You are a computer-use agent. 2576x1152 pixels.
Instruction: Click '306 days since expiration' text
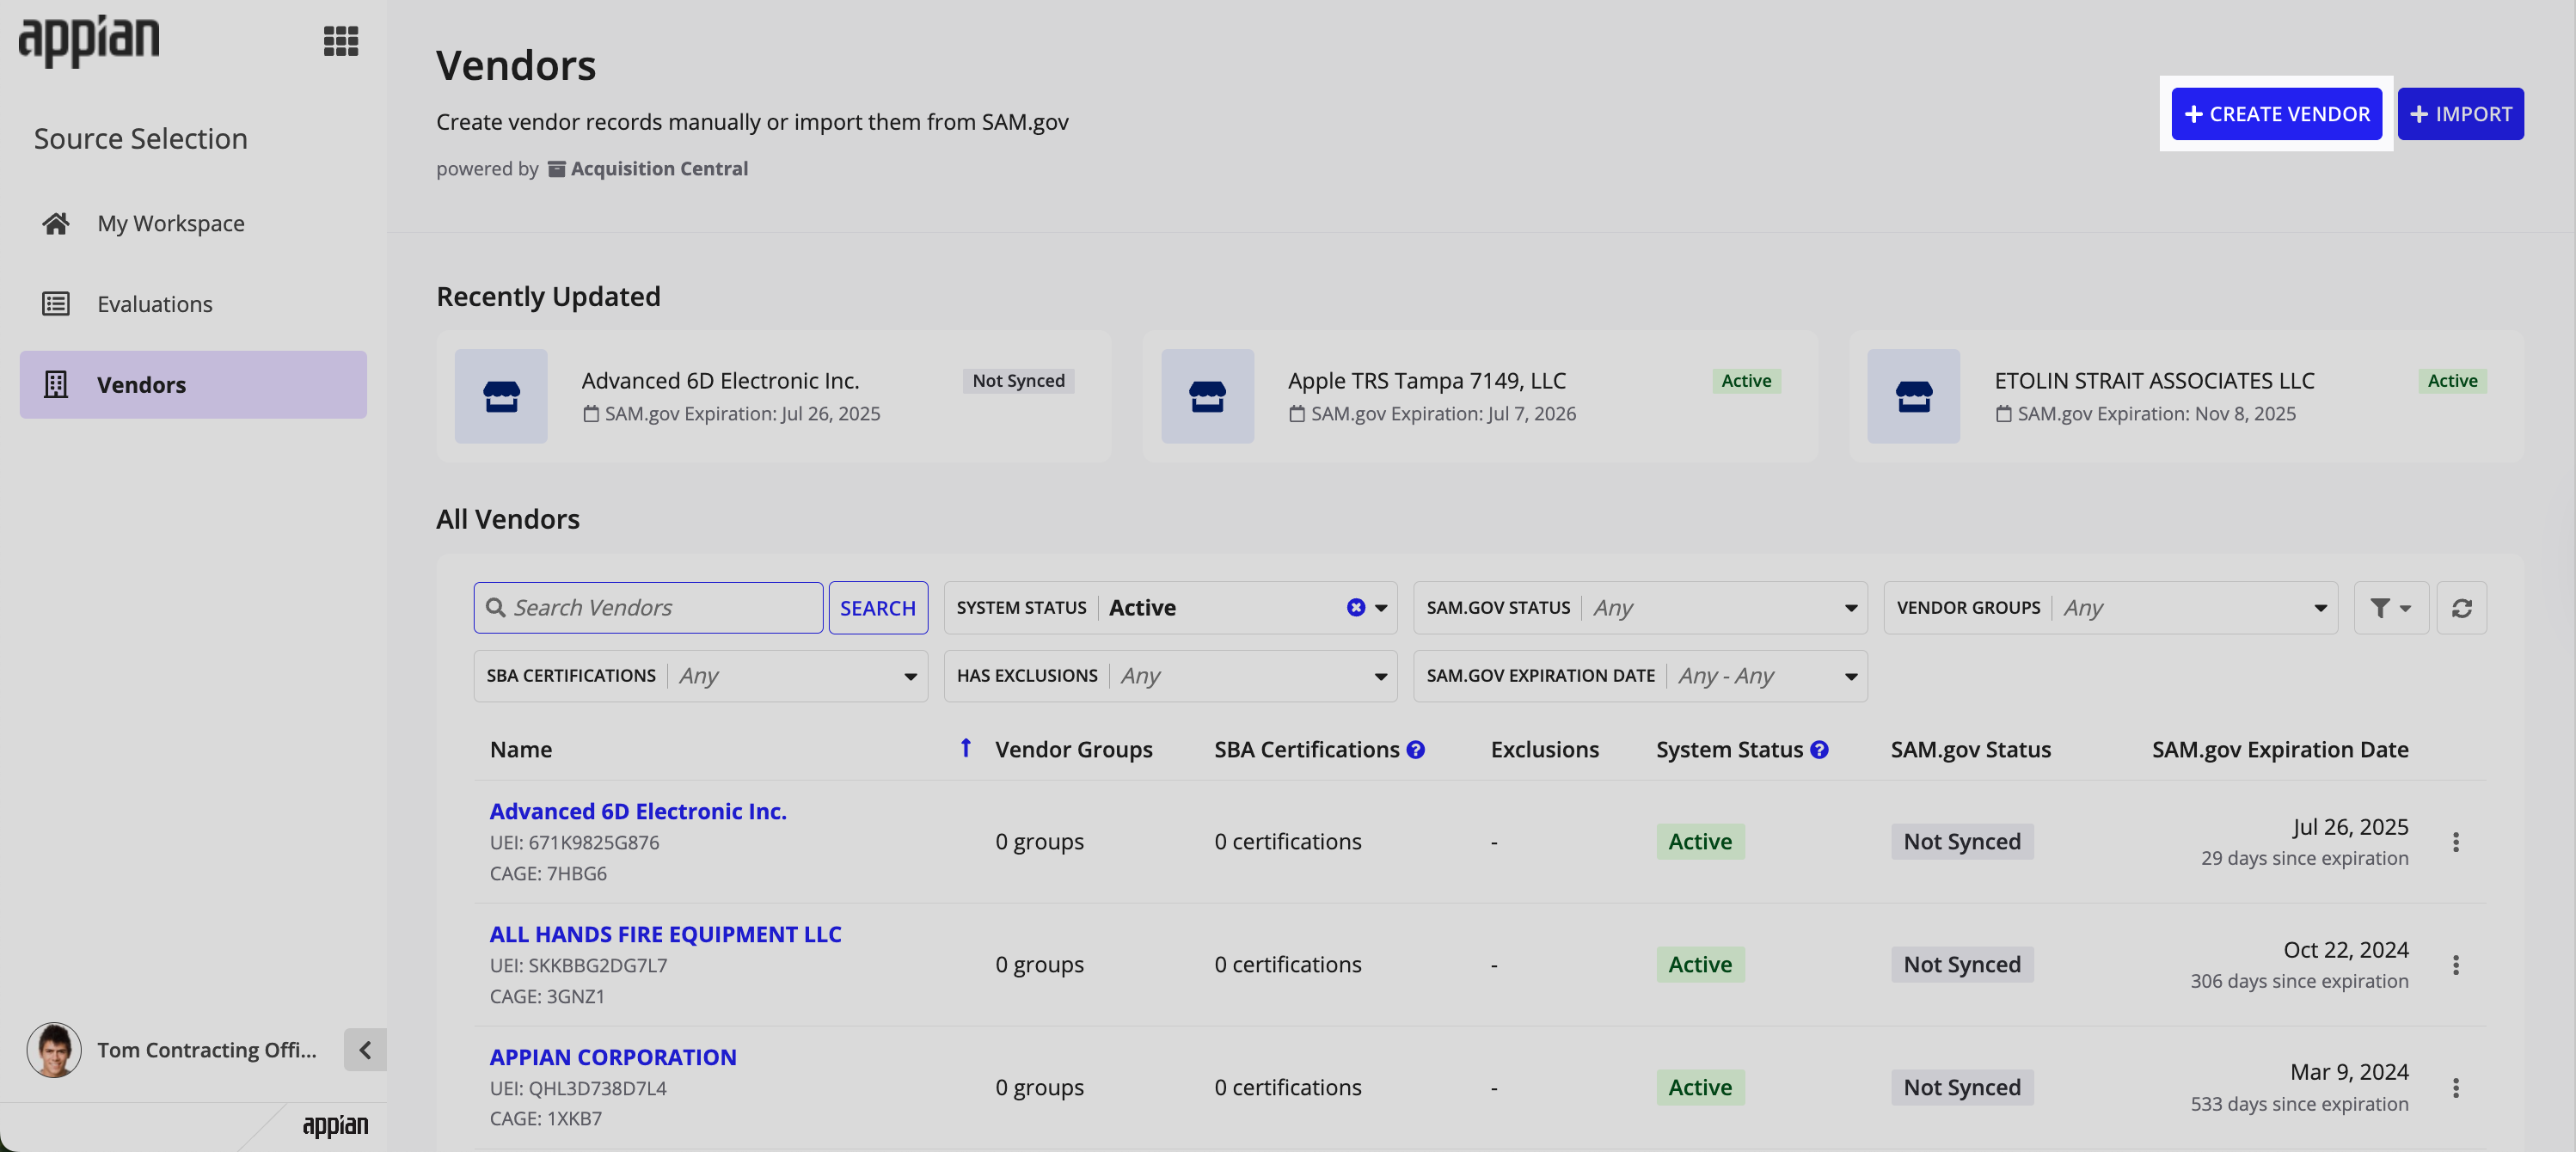click(2298, 980)
